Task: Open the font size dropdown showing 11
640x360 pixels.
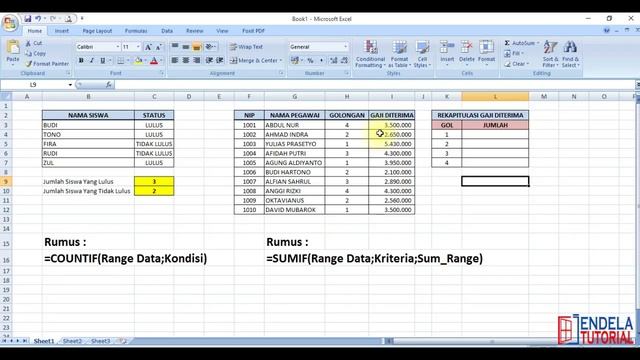Action: click(x=138, y=47)
